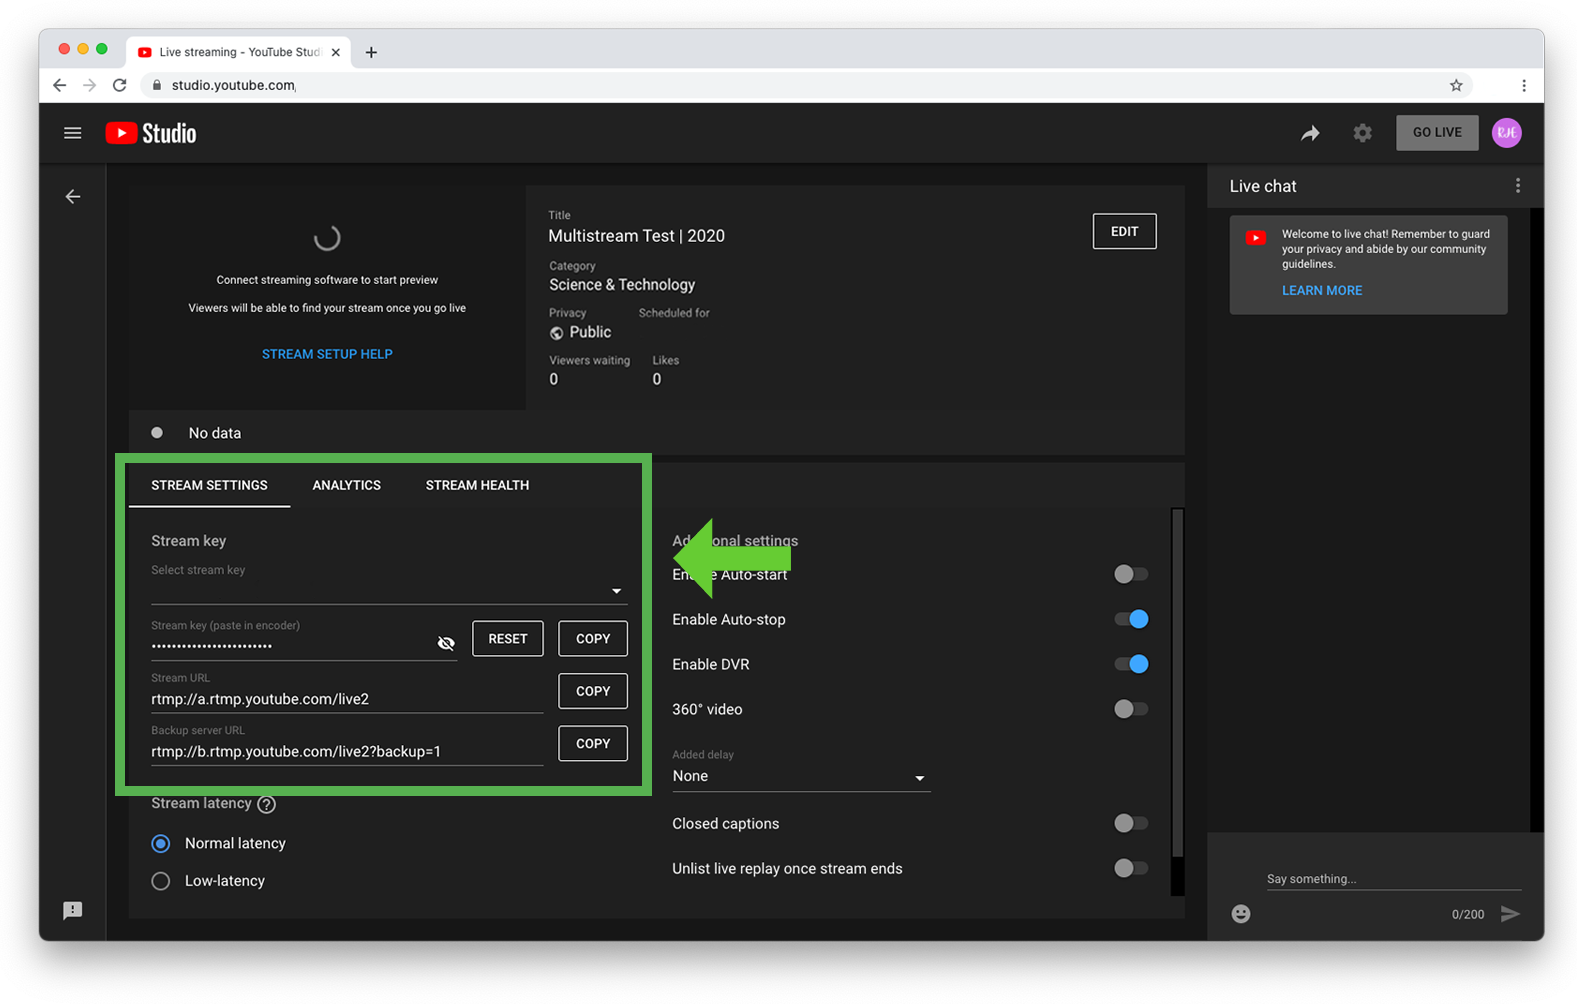This screenshot has height=1004, width=1577.
Task: Open the send feedback icon in sidebar
Action: tap(73, 910)
